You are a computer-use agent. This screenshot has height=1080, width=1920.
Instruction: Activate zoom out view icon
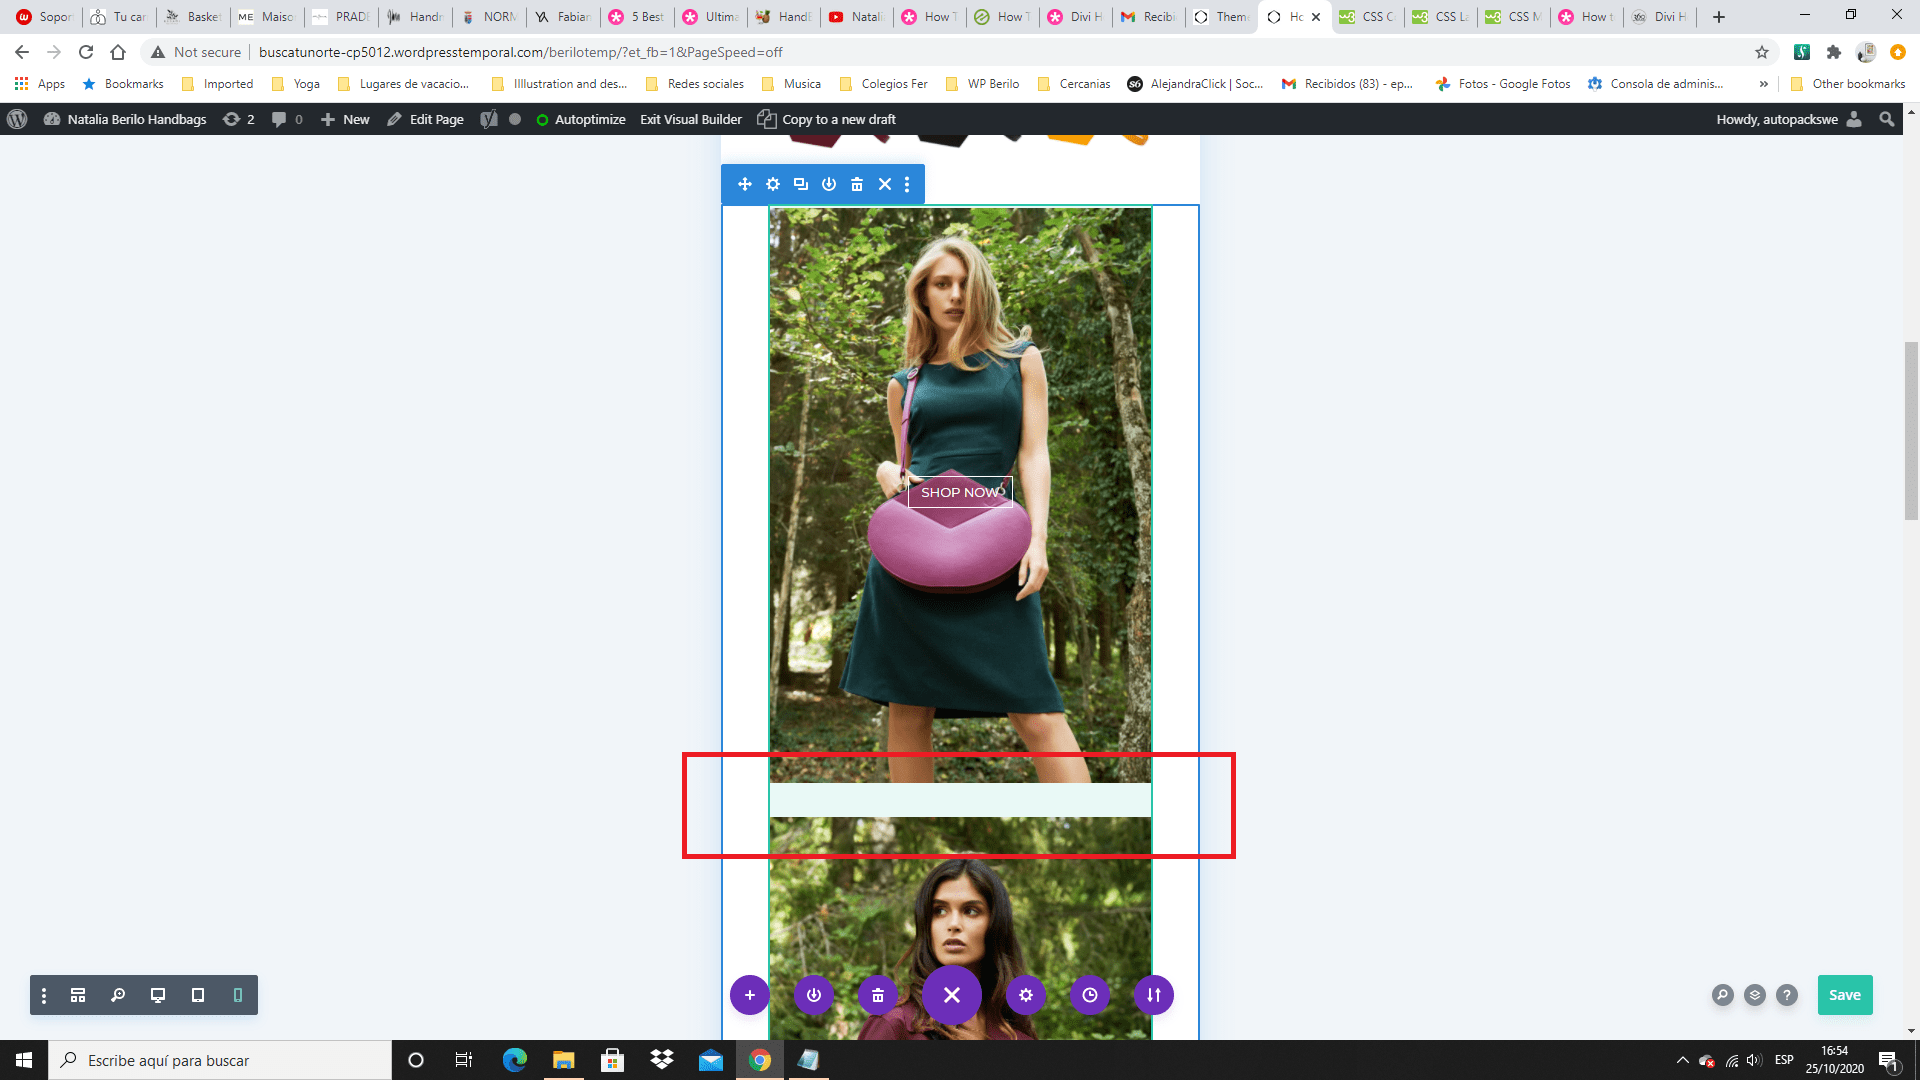pos(118,995)
